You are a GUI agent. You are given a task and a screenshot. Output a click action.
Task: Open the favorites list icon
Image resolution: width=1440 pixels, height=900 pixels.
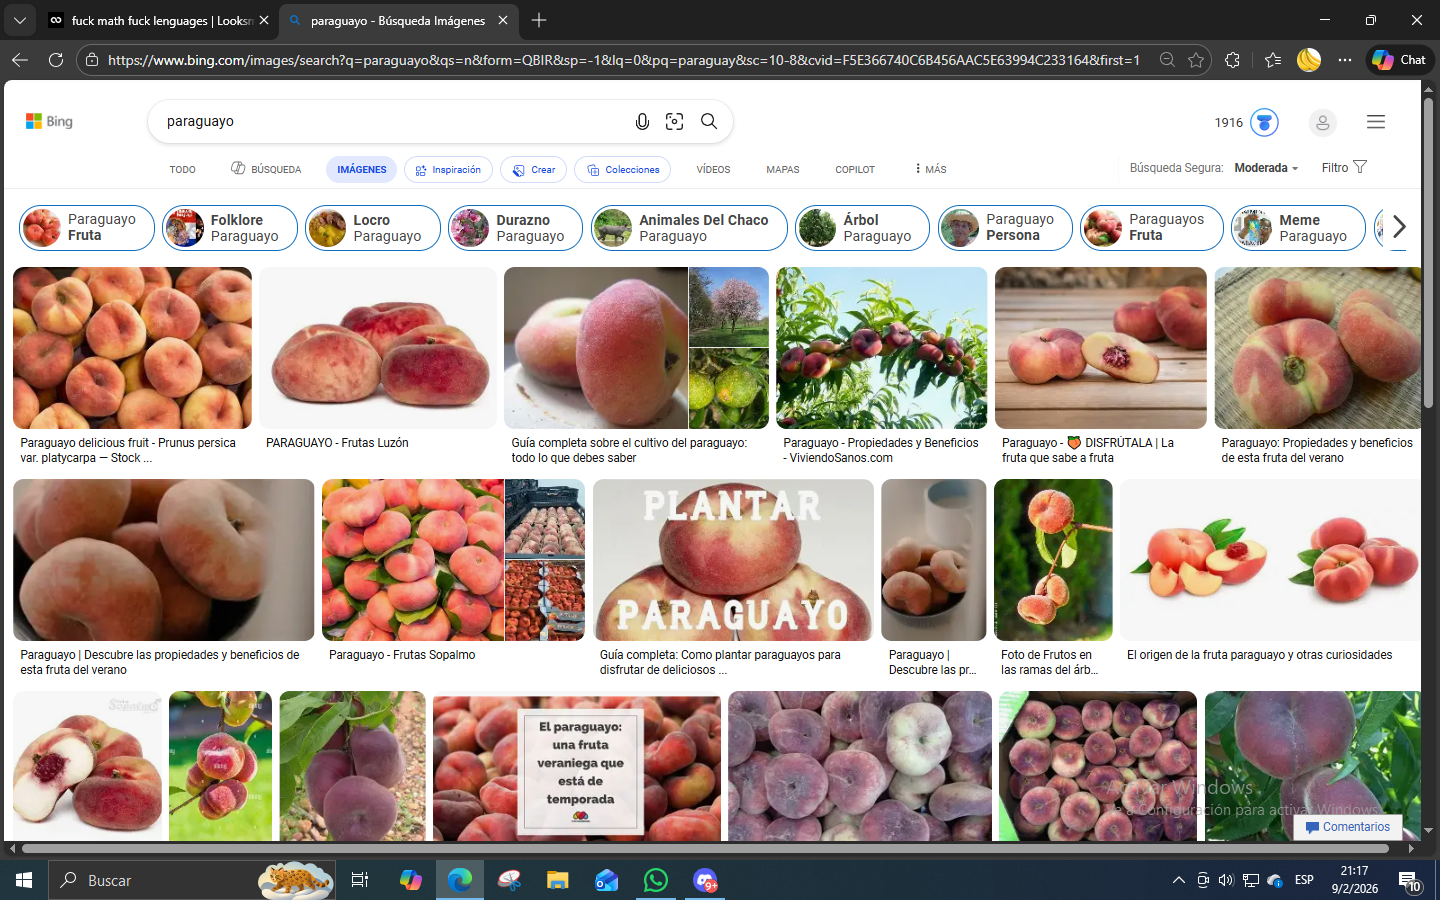(x=1272, y=60)
